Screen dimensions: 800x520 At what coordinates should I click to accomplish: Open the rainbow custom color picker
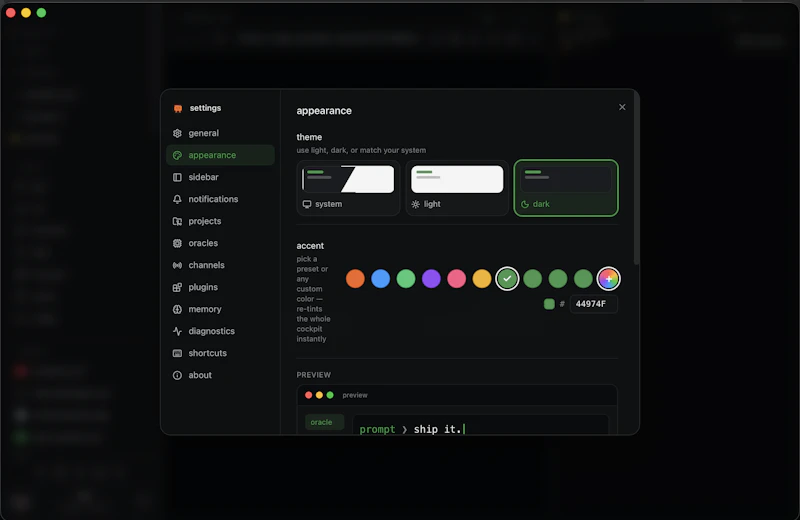[x=609, y=279]
